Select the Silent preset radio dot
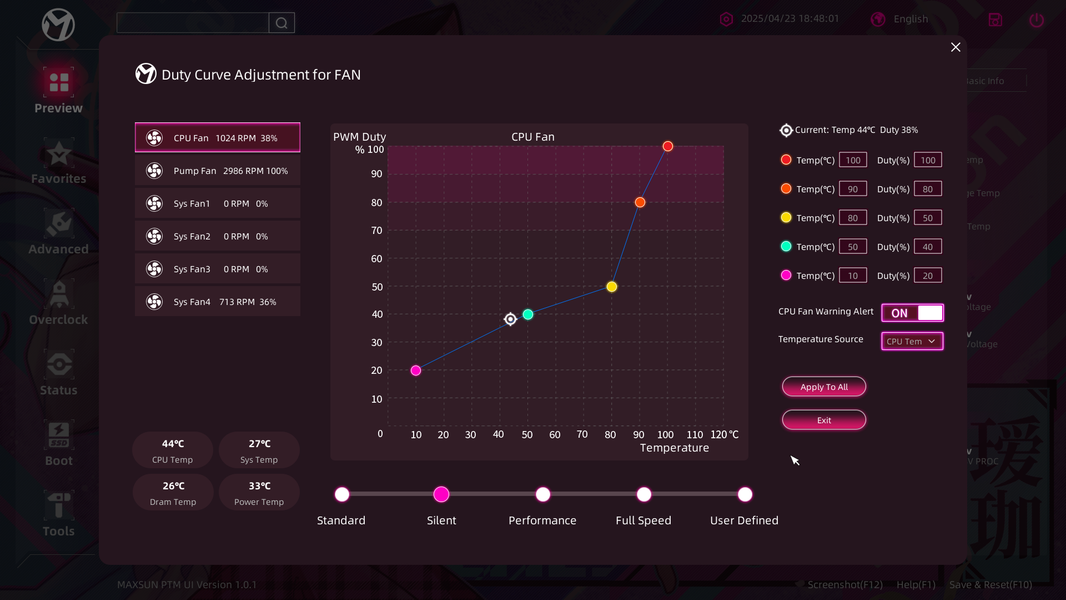 (x=441, y=495)
